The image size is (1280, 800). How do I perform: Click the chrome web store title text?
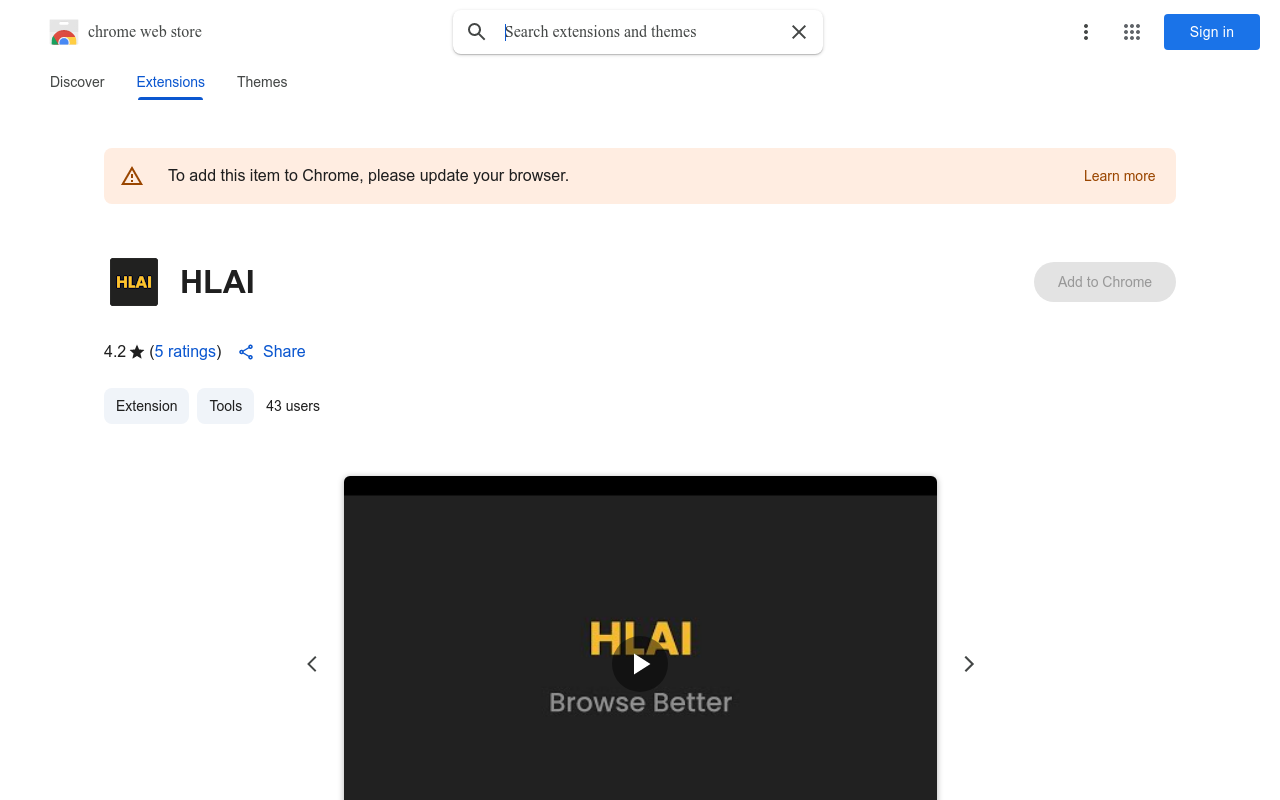tap(145, 32)
